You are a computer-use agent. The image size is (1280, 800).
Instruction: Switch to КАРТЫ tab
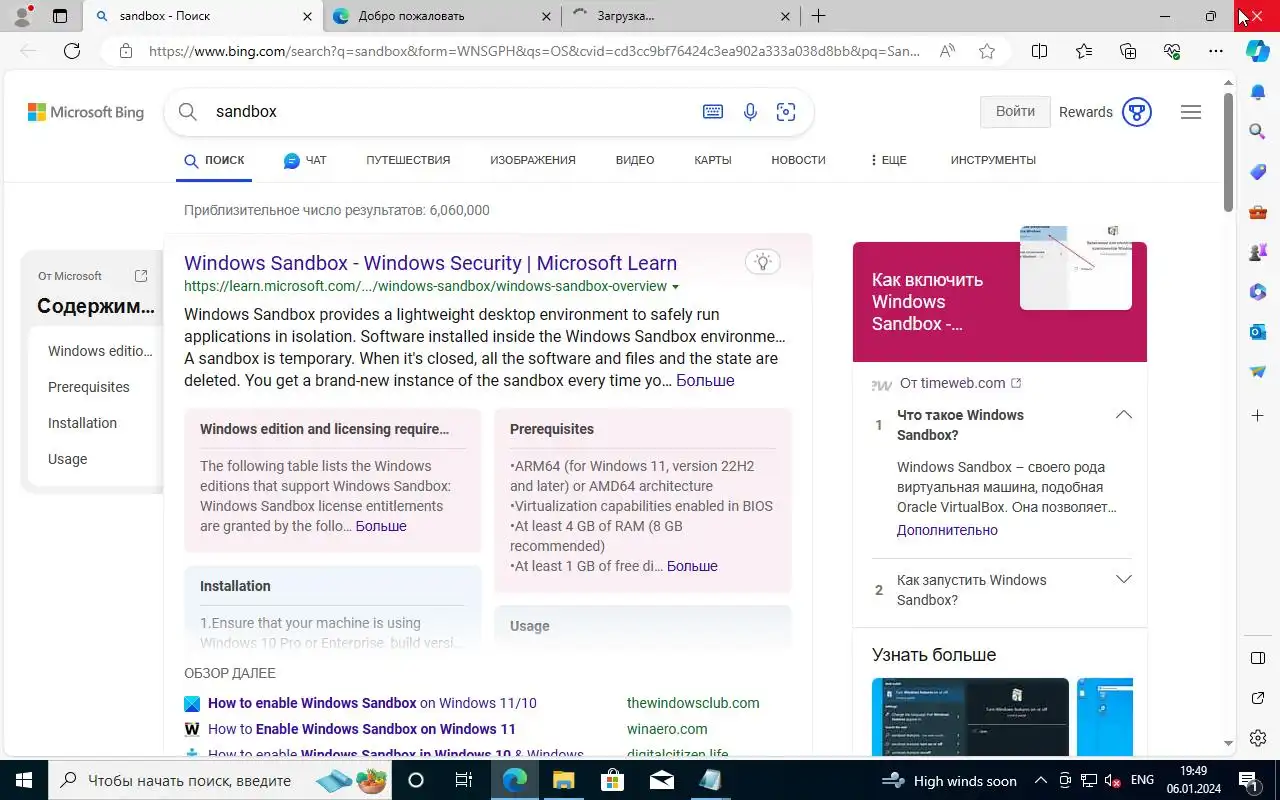tap(713, 160)
